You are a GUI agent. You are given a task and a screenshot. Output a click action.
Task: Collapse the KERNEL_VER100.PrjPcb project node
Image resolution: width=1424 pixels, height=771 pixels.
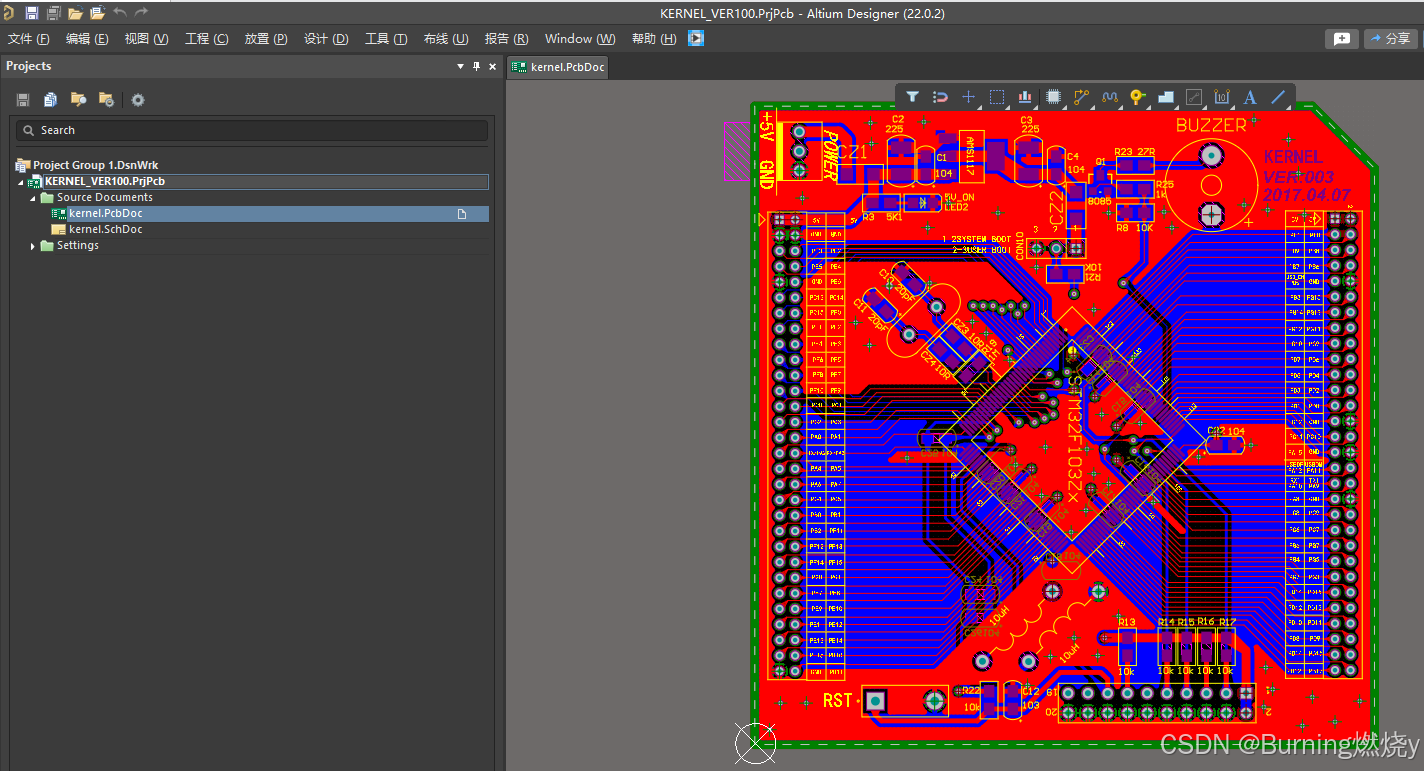[21, 182]
